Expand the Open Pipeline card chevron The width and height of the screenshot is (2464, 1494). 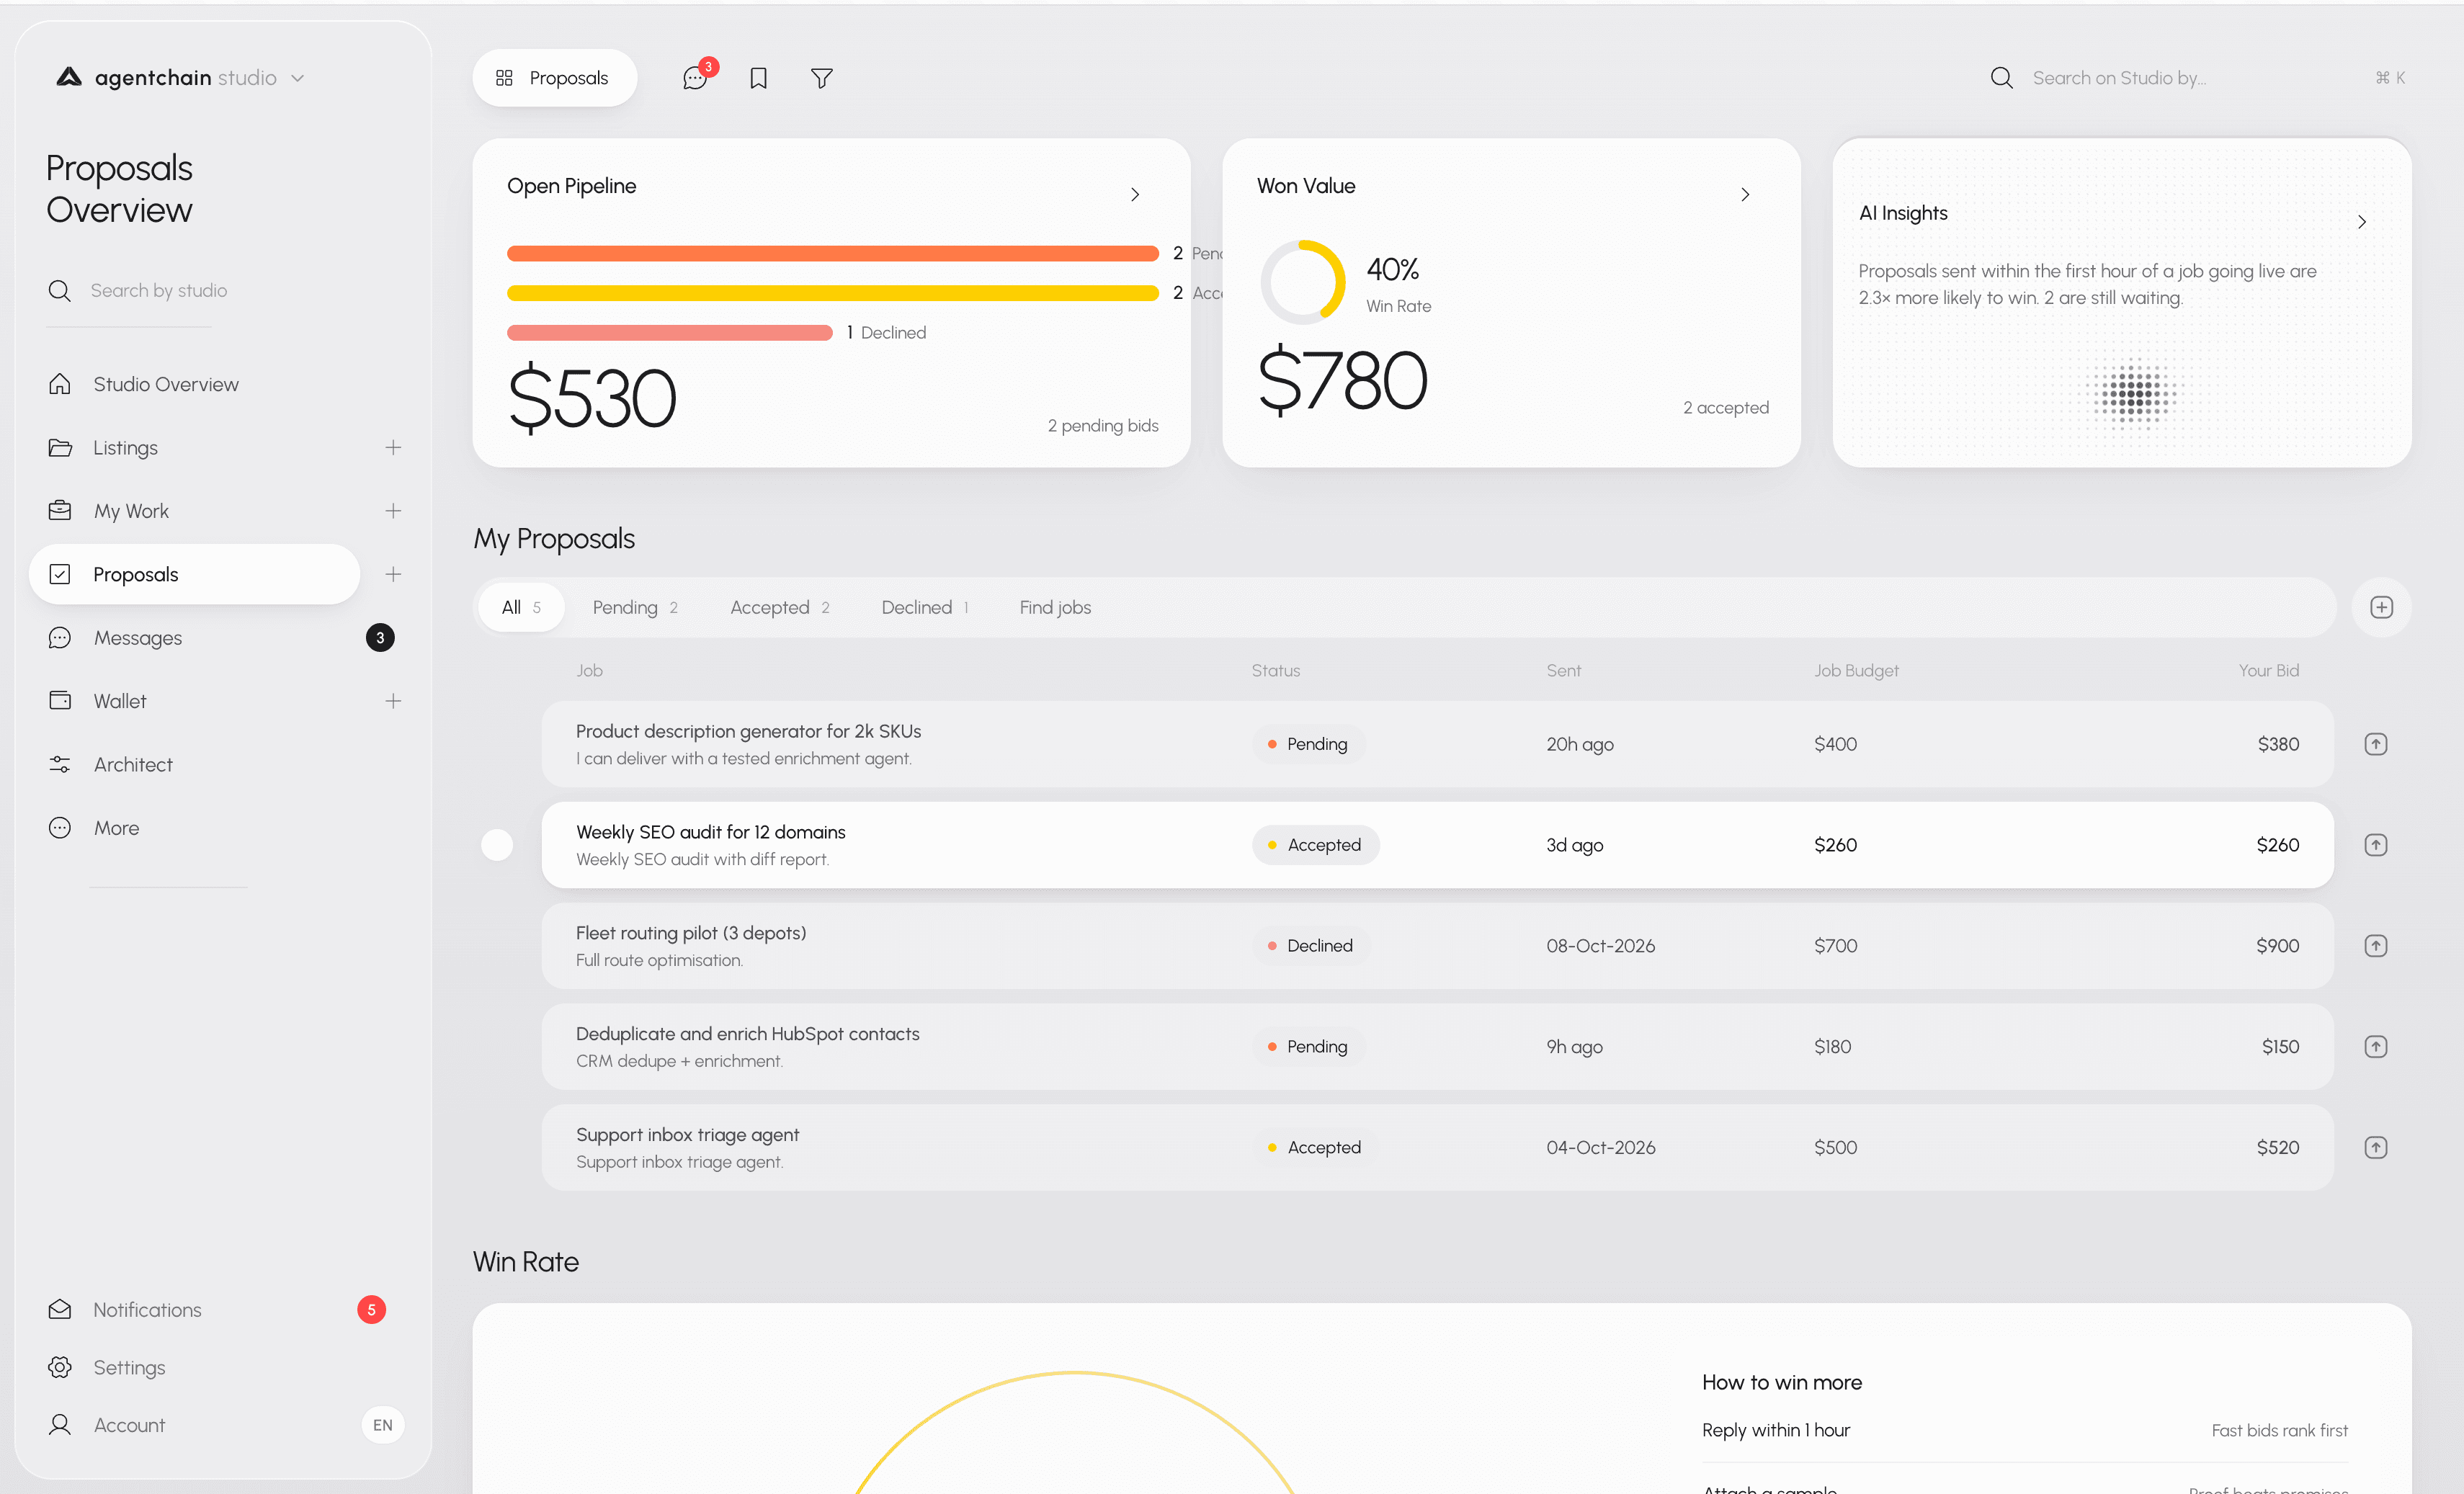click(1135, 194)
